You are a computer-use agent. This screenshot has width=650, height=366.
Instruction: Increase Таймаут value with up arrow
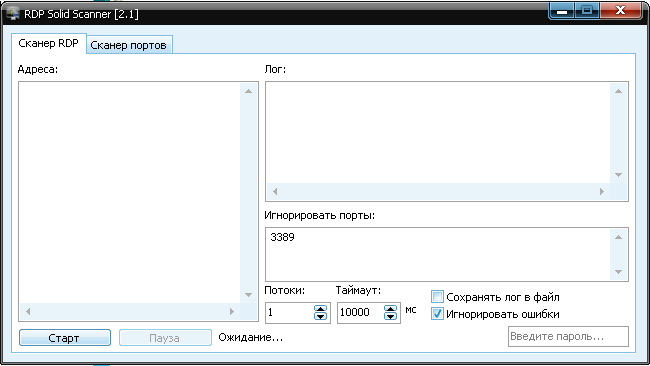click(x=390, y=309)
